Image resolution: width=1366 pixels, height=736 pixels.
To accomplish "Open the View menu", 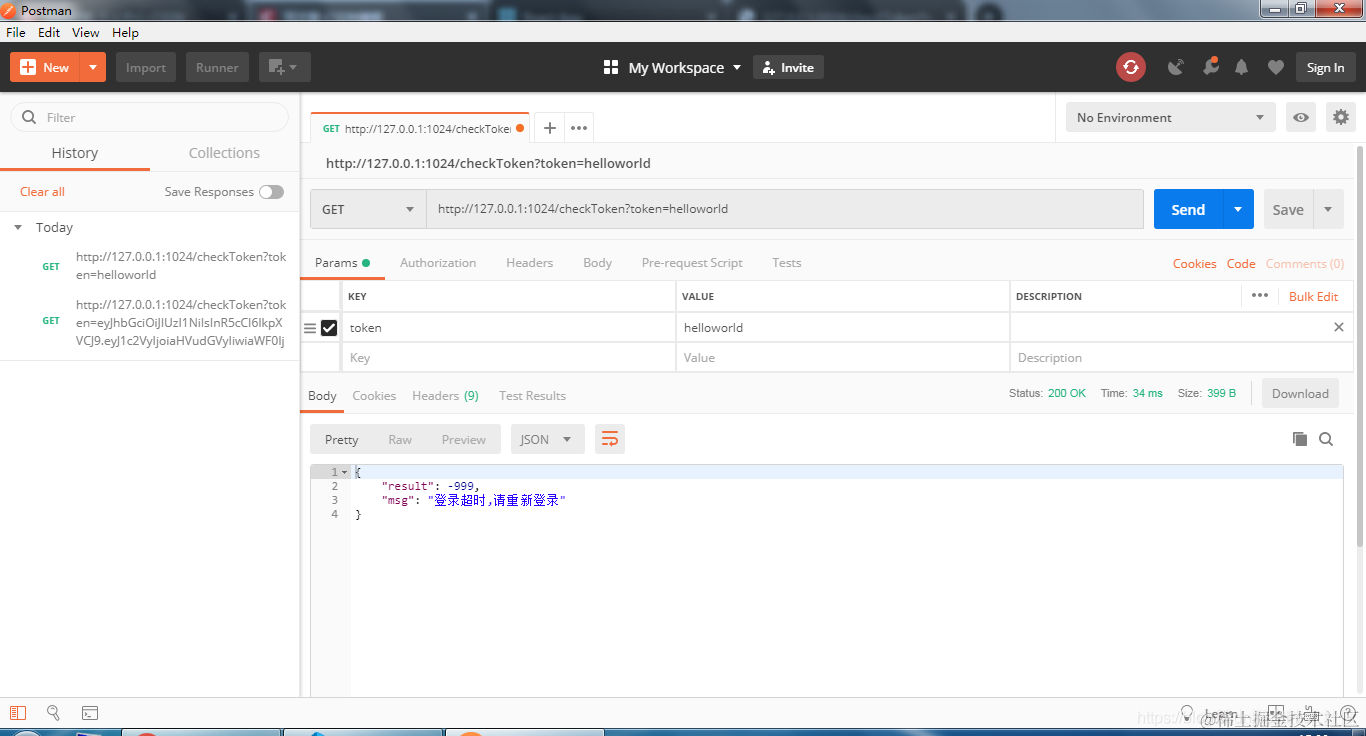I will pyautogui.click(x=86, y=32).
